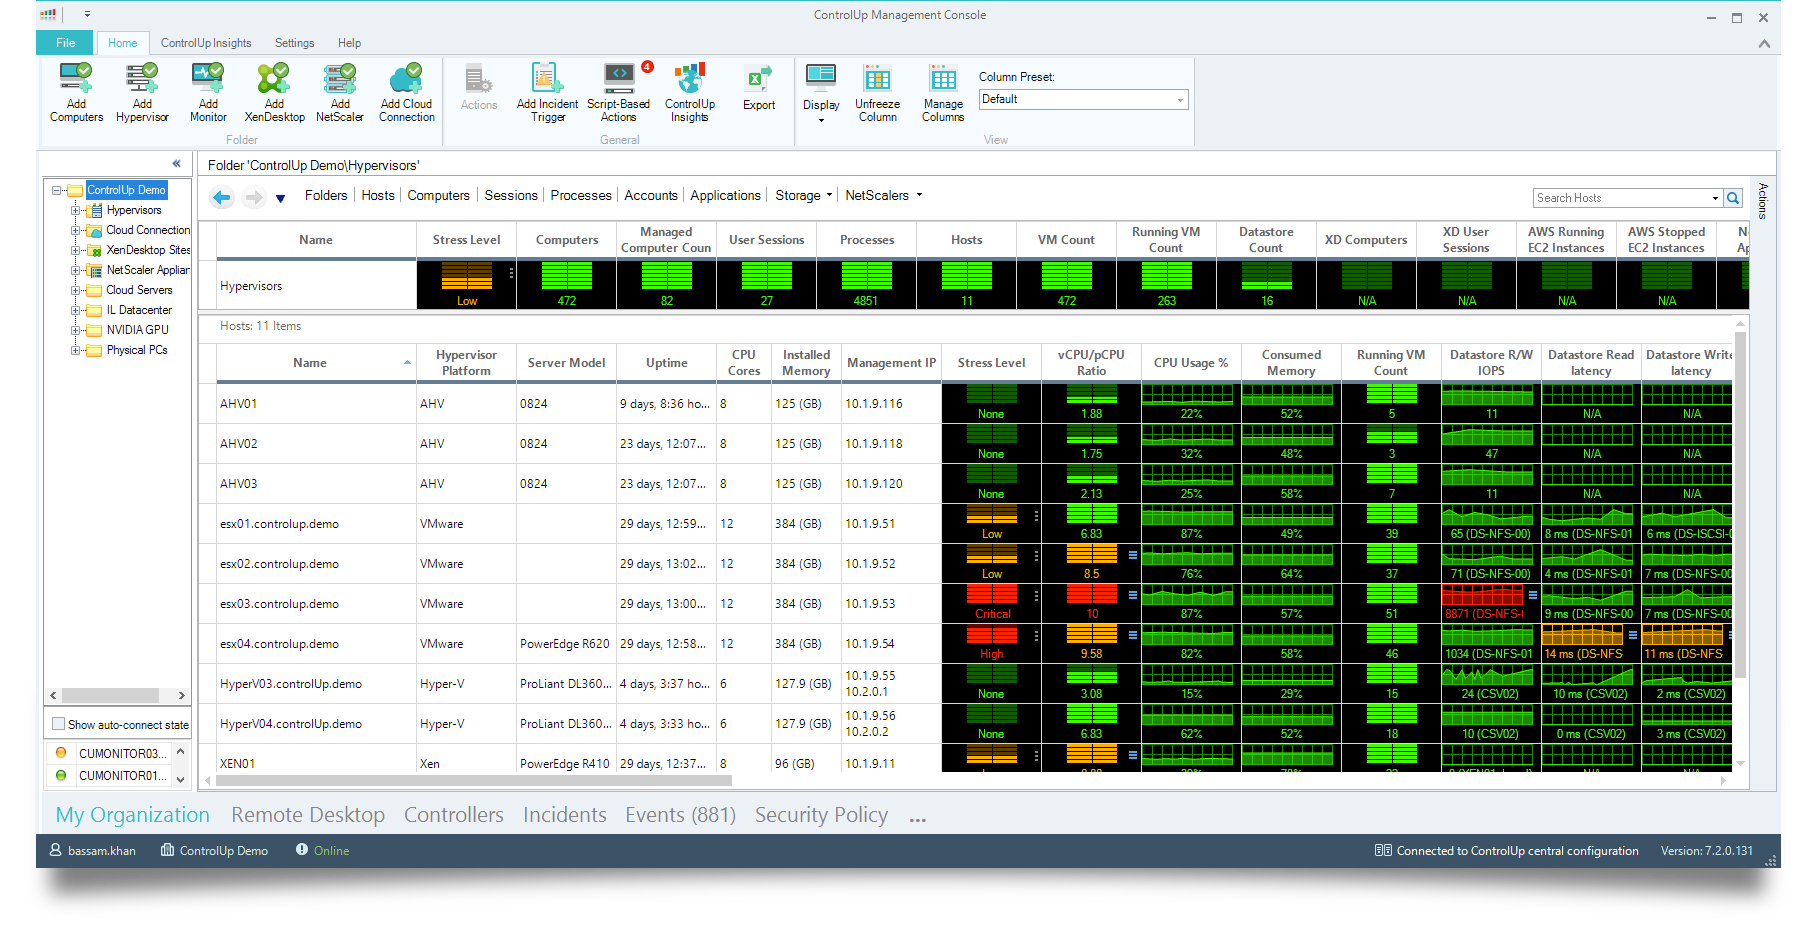
Task: Open the Settings ribbon tab
Action: (x=294, y=43)
